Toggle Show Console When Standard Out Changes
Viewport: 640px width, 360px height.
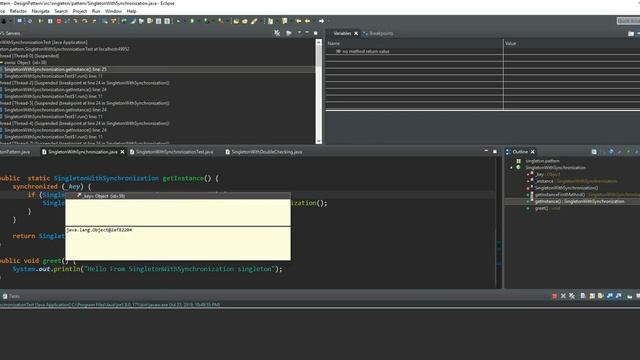[x=609, y=296]
